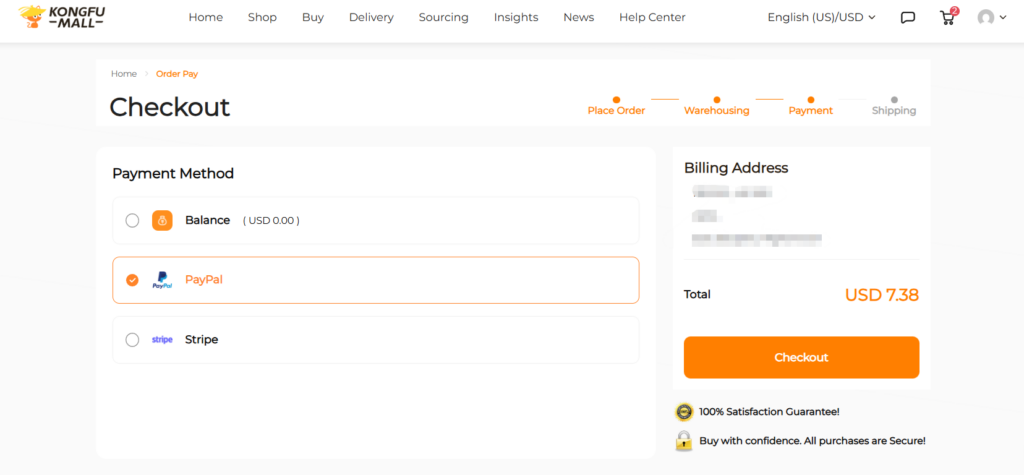This screenshot has height=475, width=1024.
Task: Click the PayPal logo icon
Action: click(x=162, y=280)
